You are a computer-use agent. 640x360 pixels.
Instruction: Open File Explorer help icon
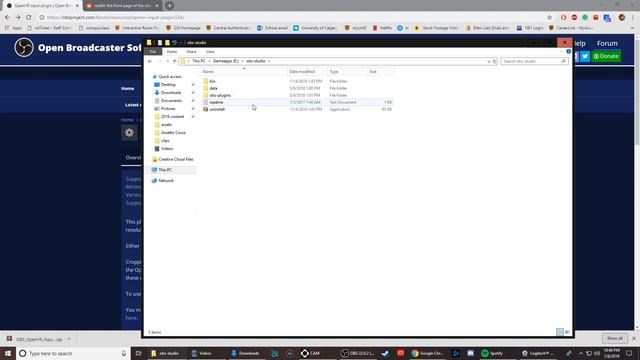coord(568,51)
